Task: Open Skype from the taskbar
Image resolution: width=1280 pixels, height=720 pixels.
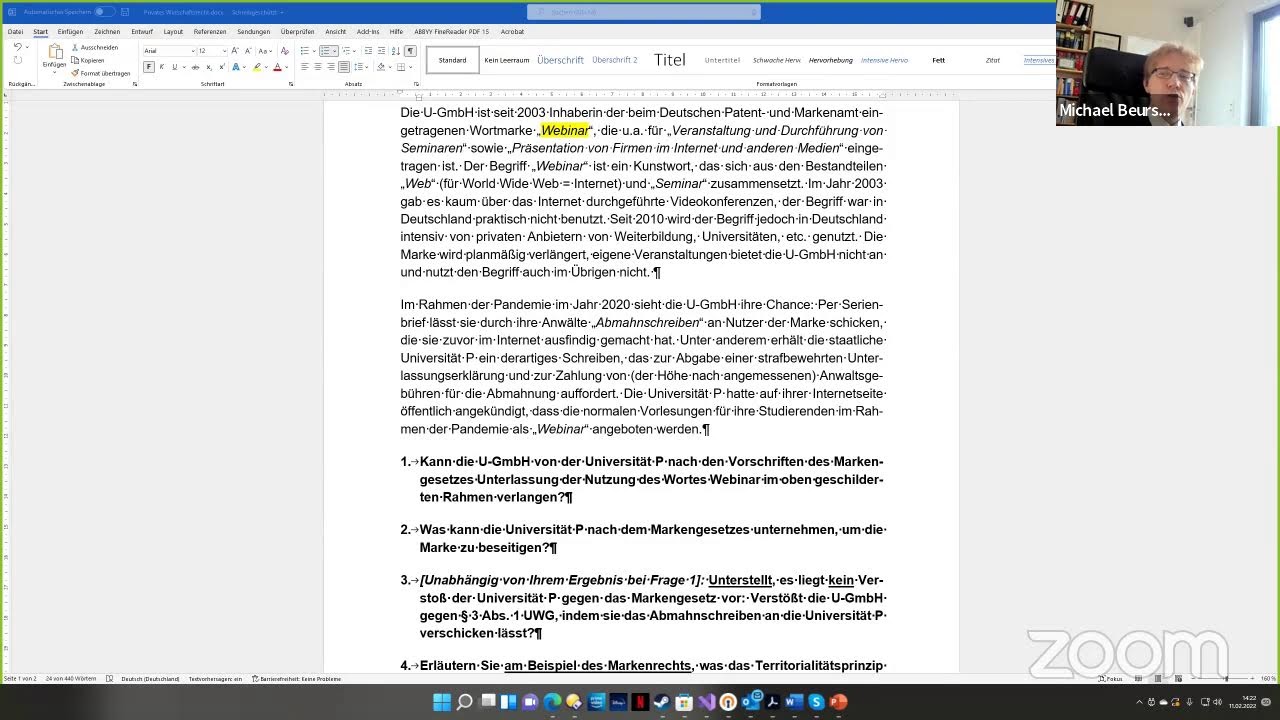Action: click(x=816, y=702)
